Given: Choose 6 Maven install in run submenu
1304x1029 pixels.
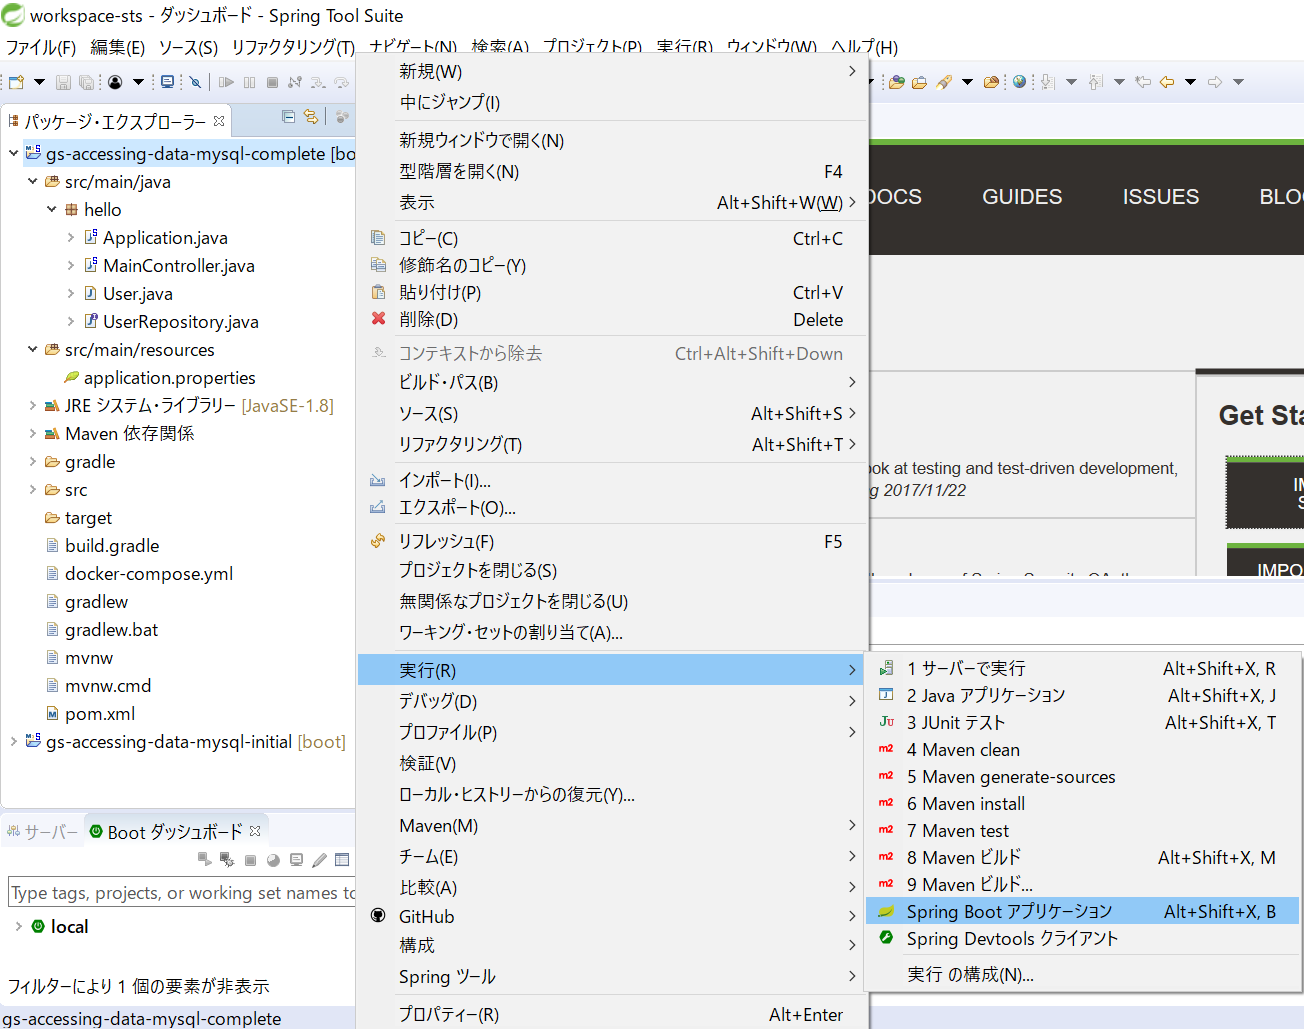Looking at the screenshot, I should [x=965, y=804].
